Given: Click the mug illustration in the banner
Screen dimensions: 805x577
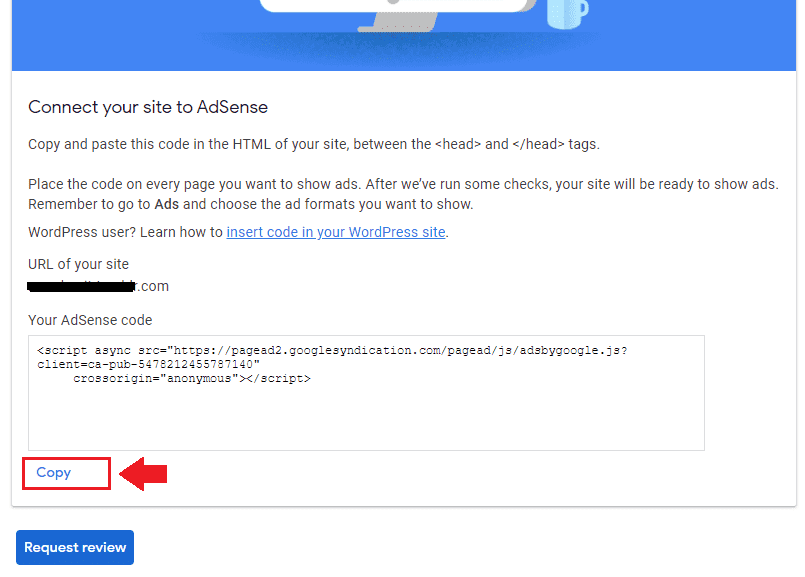Looking at the screenshot, I should (567, 13).
